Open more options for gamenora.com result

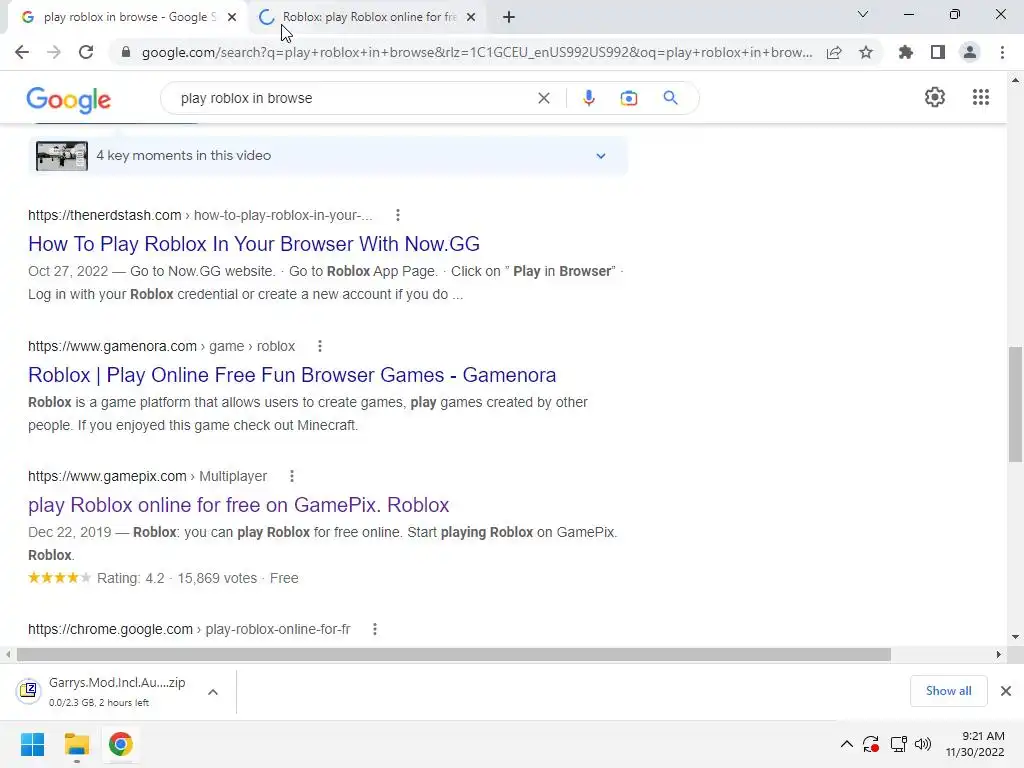[x=319, y=346]
